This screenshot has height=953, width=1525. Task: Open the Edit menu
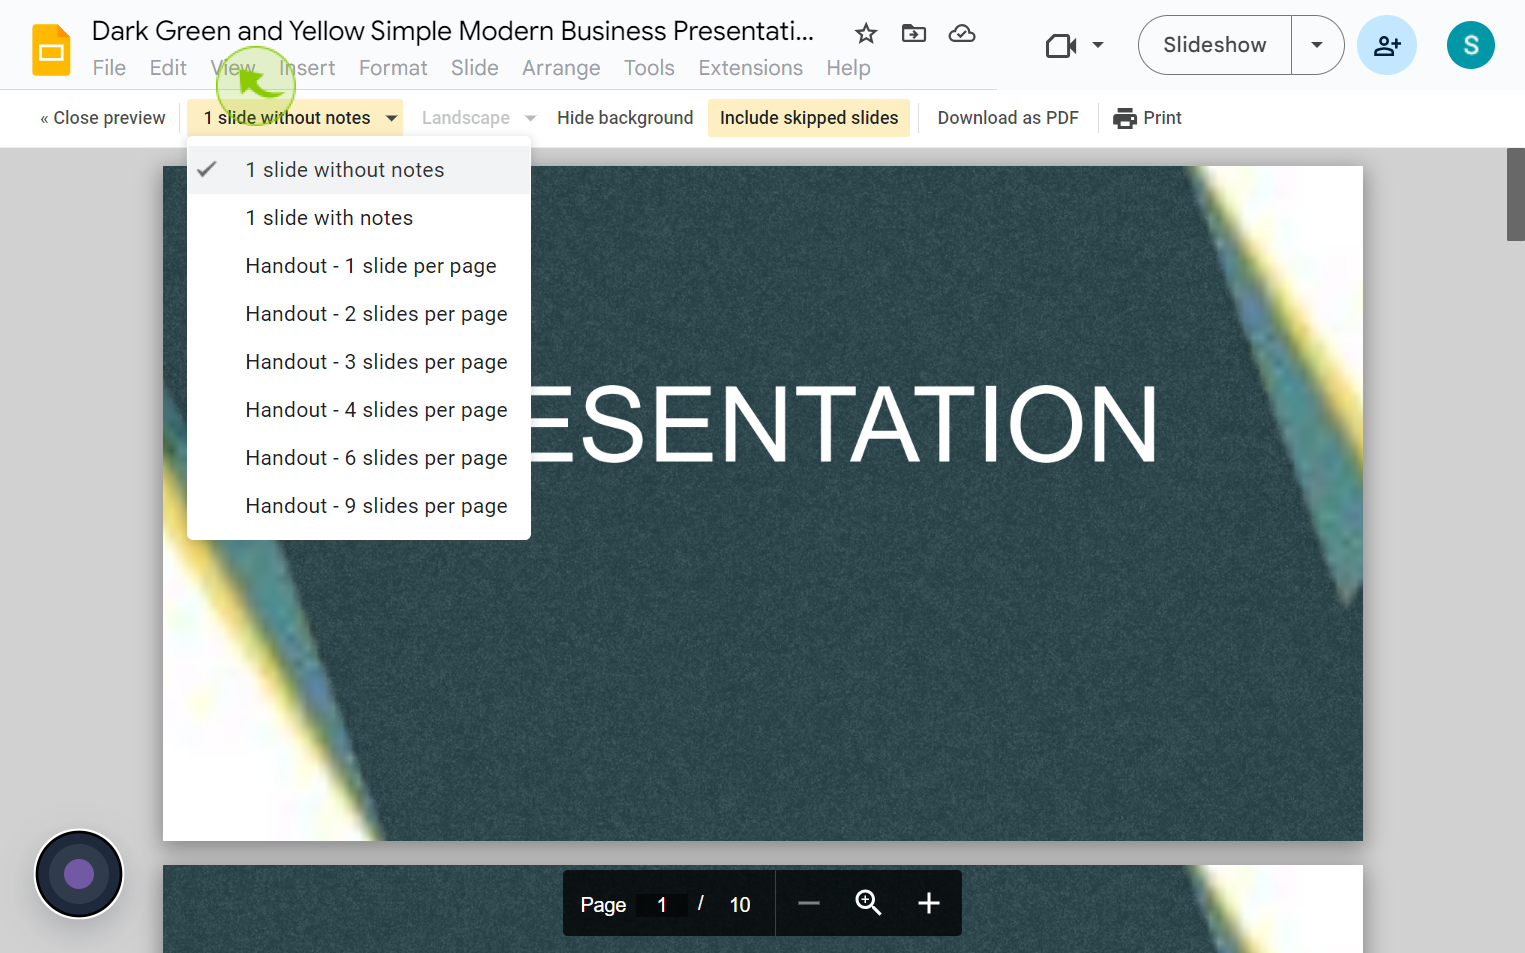pyautogui.click(x=168, y=68)
